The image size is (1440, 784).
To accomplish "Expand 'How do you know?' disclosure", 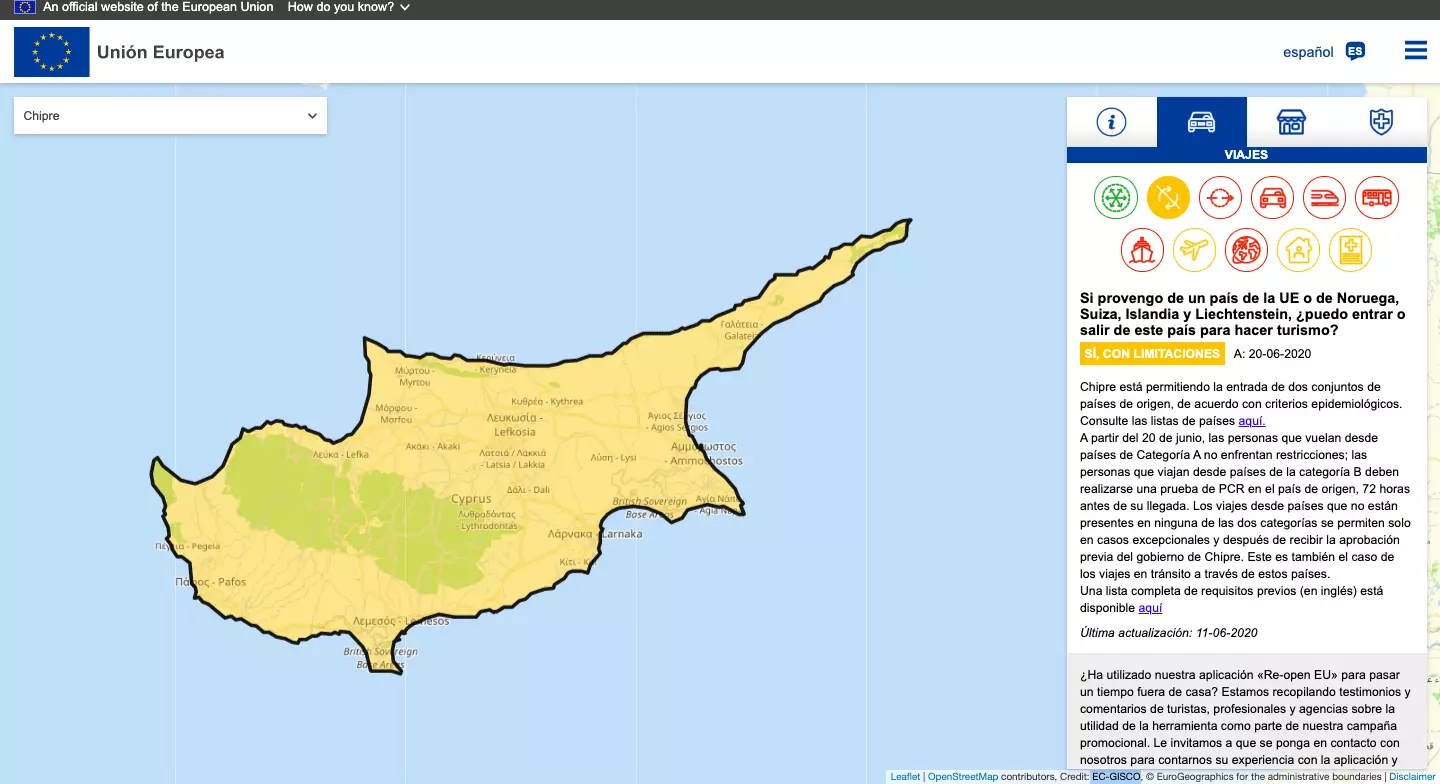I will point(348,7).
